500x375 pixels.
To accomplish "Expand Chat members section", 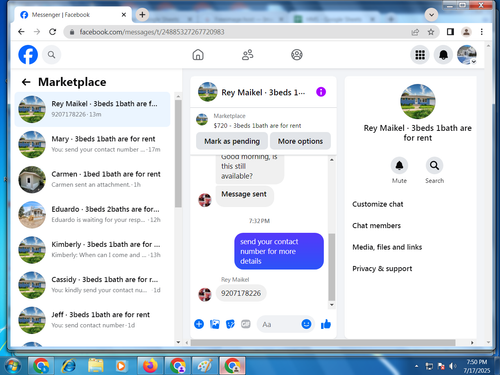I will [x=376, y=226].
